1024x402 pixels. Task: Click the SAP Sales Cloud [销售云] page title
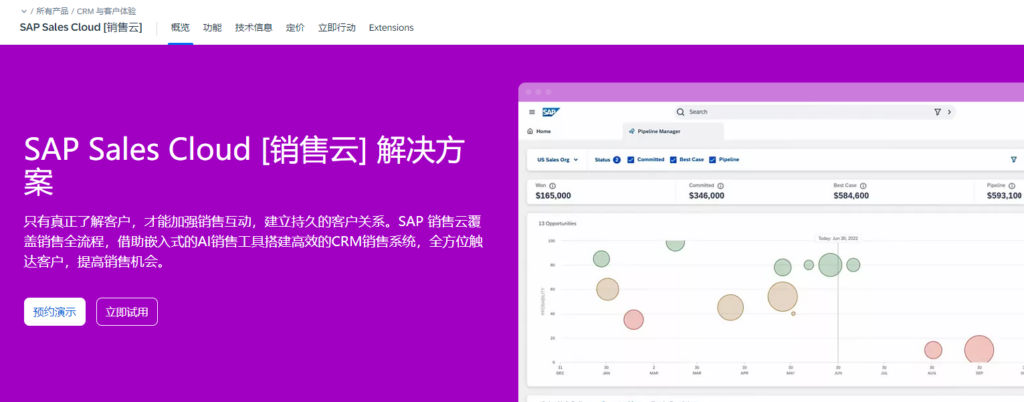(81, 27)
